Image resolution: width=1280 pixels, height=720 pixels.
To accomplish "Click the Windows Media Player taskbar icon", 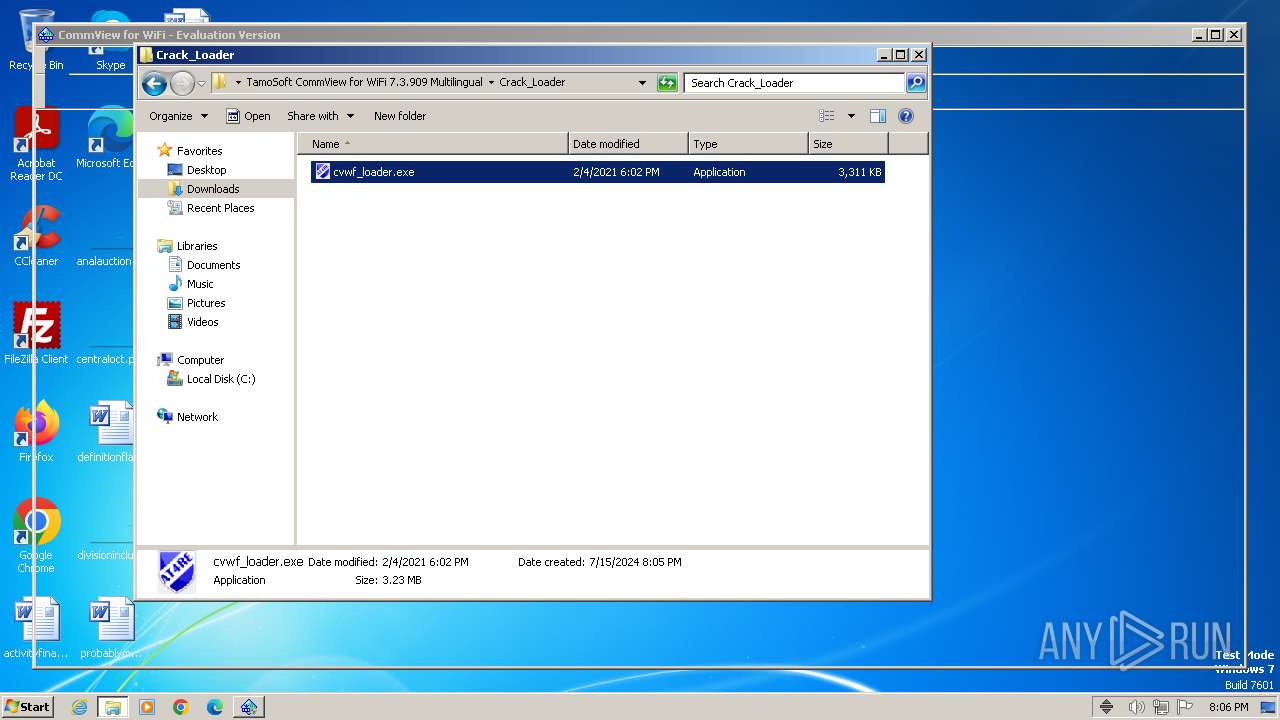I will [x=147, y=707].
